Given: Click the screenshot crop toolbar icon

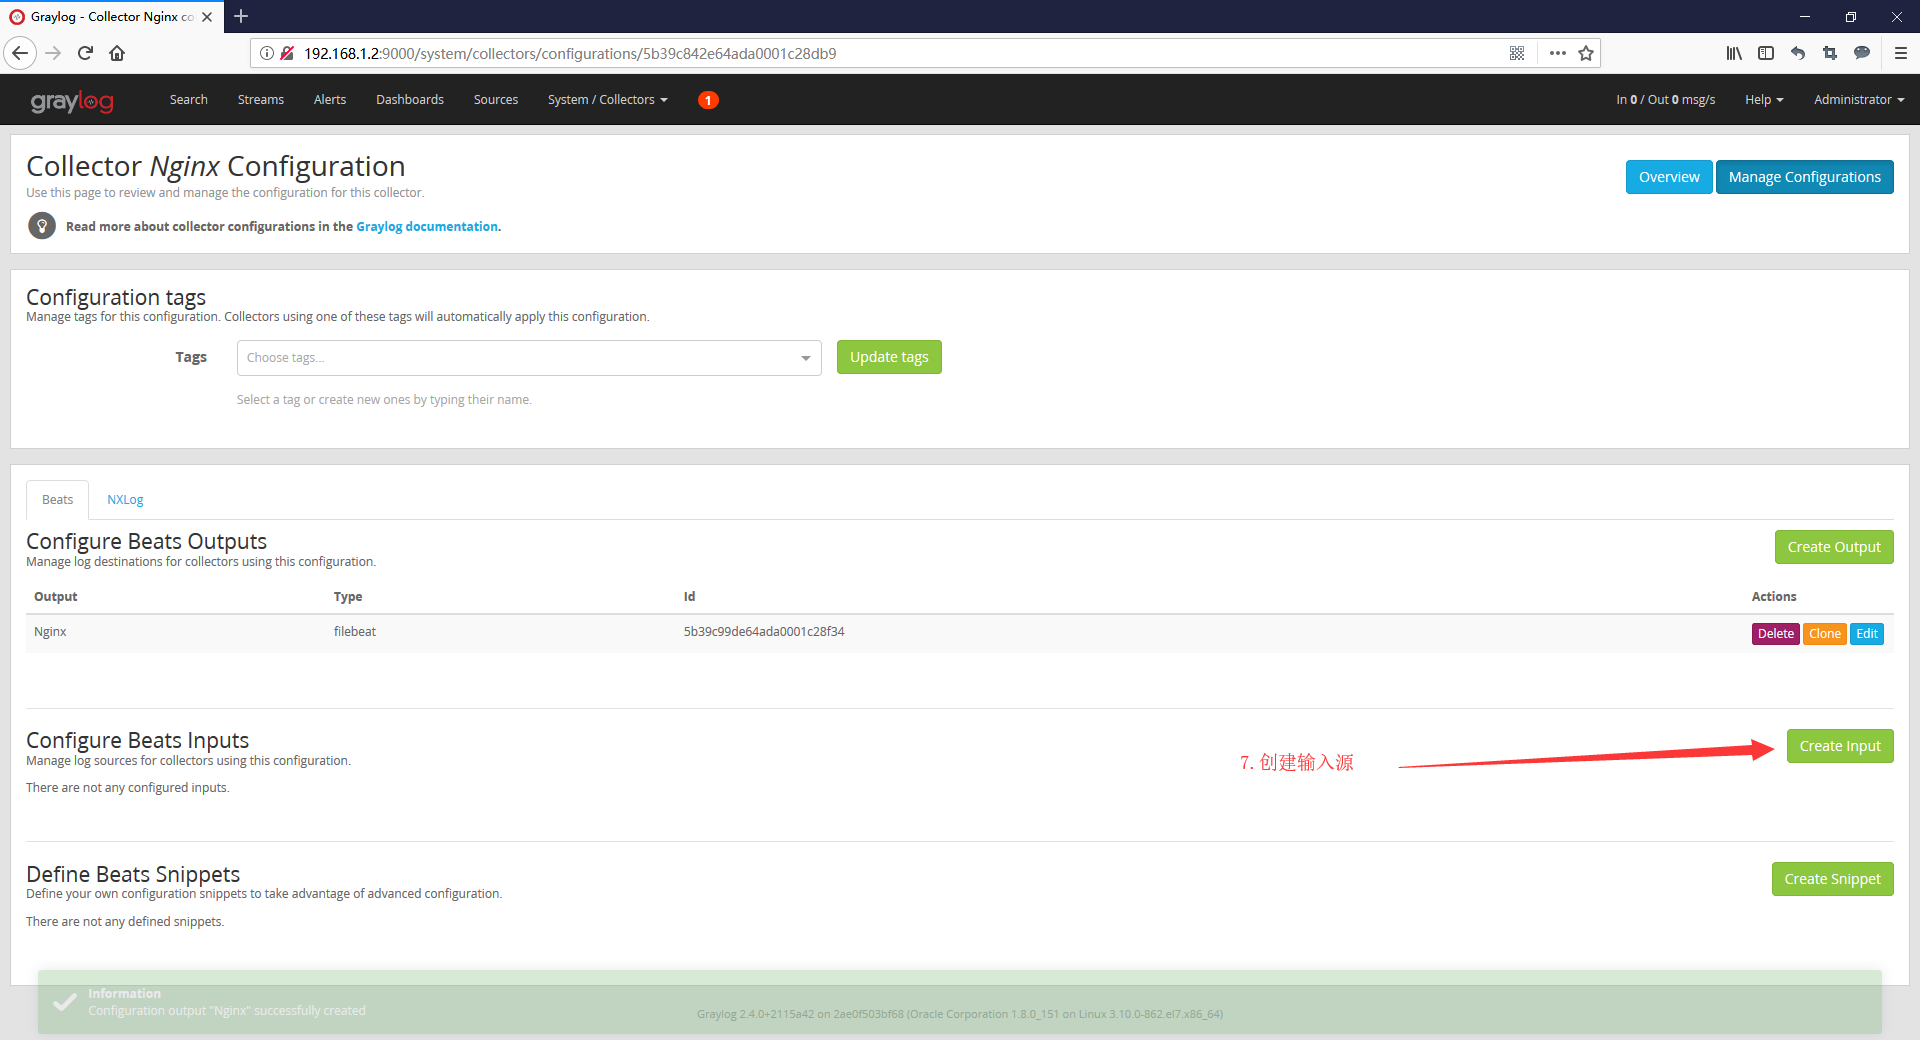Looking at the screenshot, I should pyautogui.click(x=1830, y=53).
